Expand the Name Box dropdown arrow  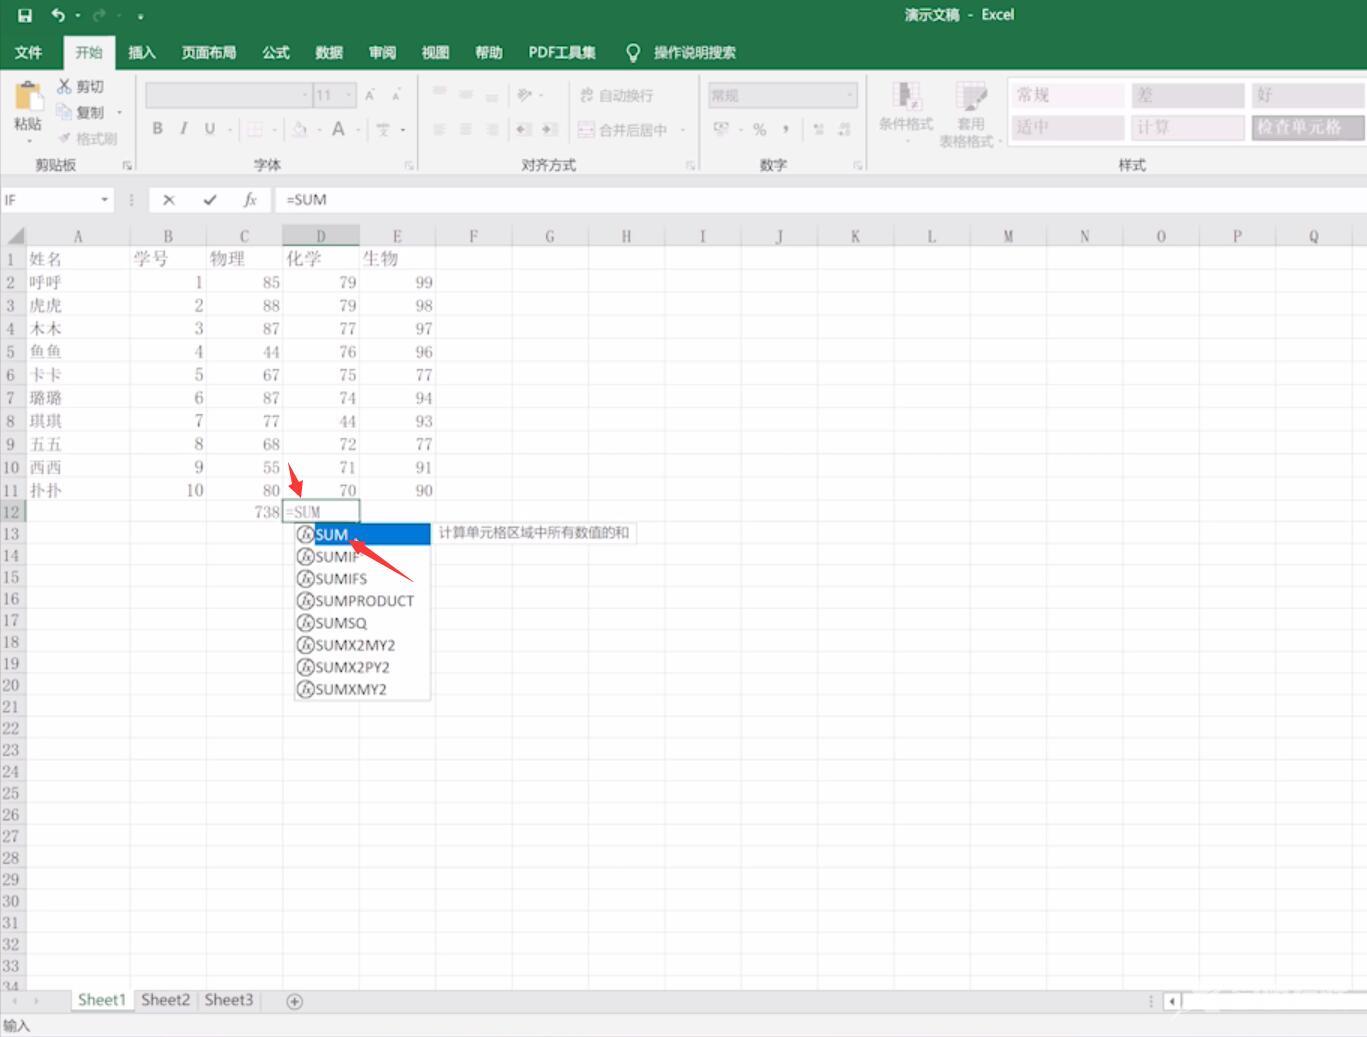pyautogui.click(x=104, y=200)
